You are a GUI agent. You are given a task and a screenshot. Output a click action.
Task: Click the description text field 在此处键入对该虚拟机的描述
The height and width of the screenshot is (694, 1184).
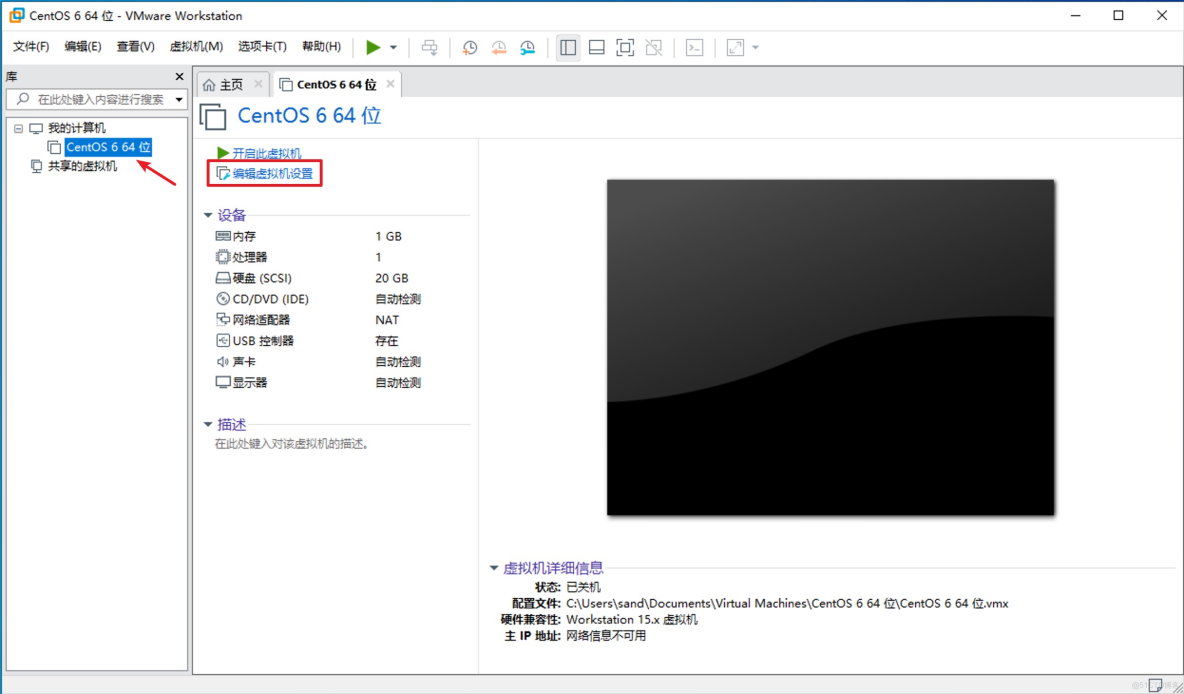[293, 444]
